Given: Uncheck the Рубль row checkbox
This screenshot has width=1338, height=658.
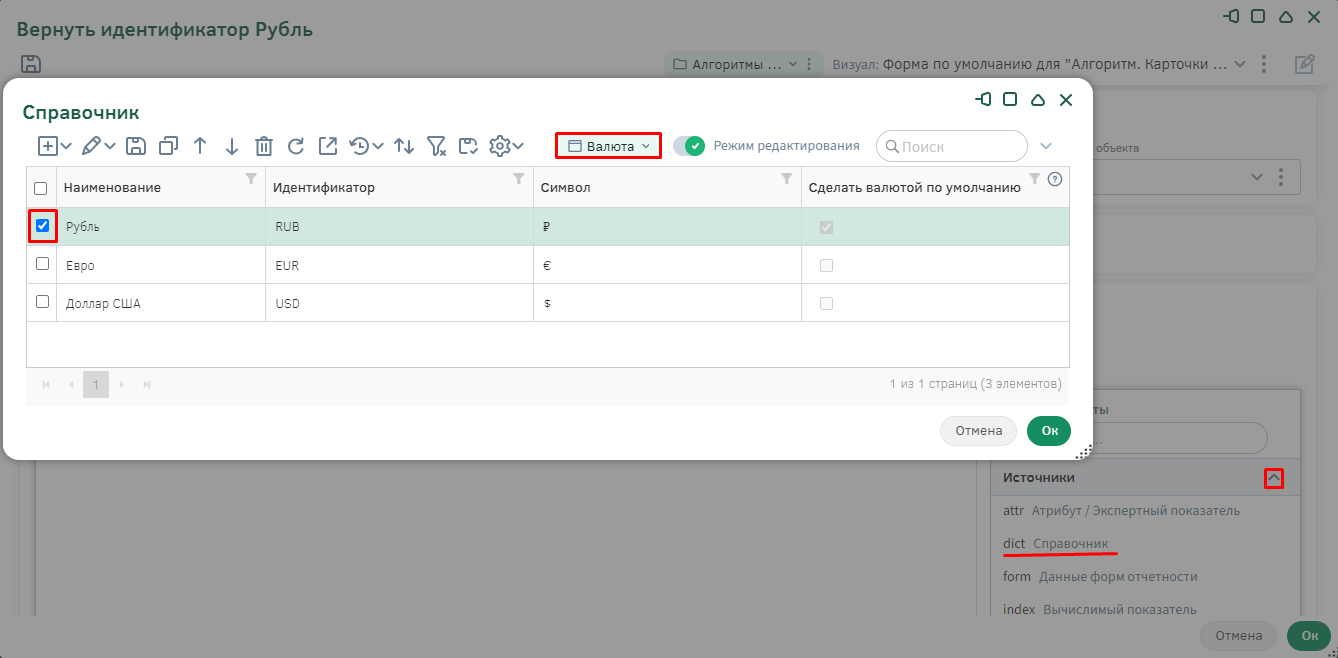Looking at the screenshot, I should (42, 226).
